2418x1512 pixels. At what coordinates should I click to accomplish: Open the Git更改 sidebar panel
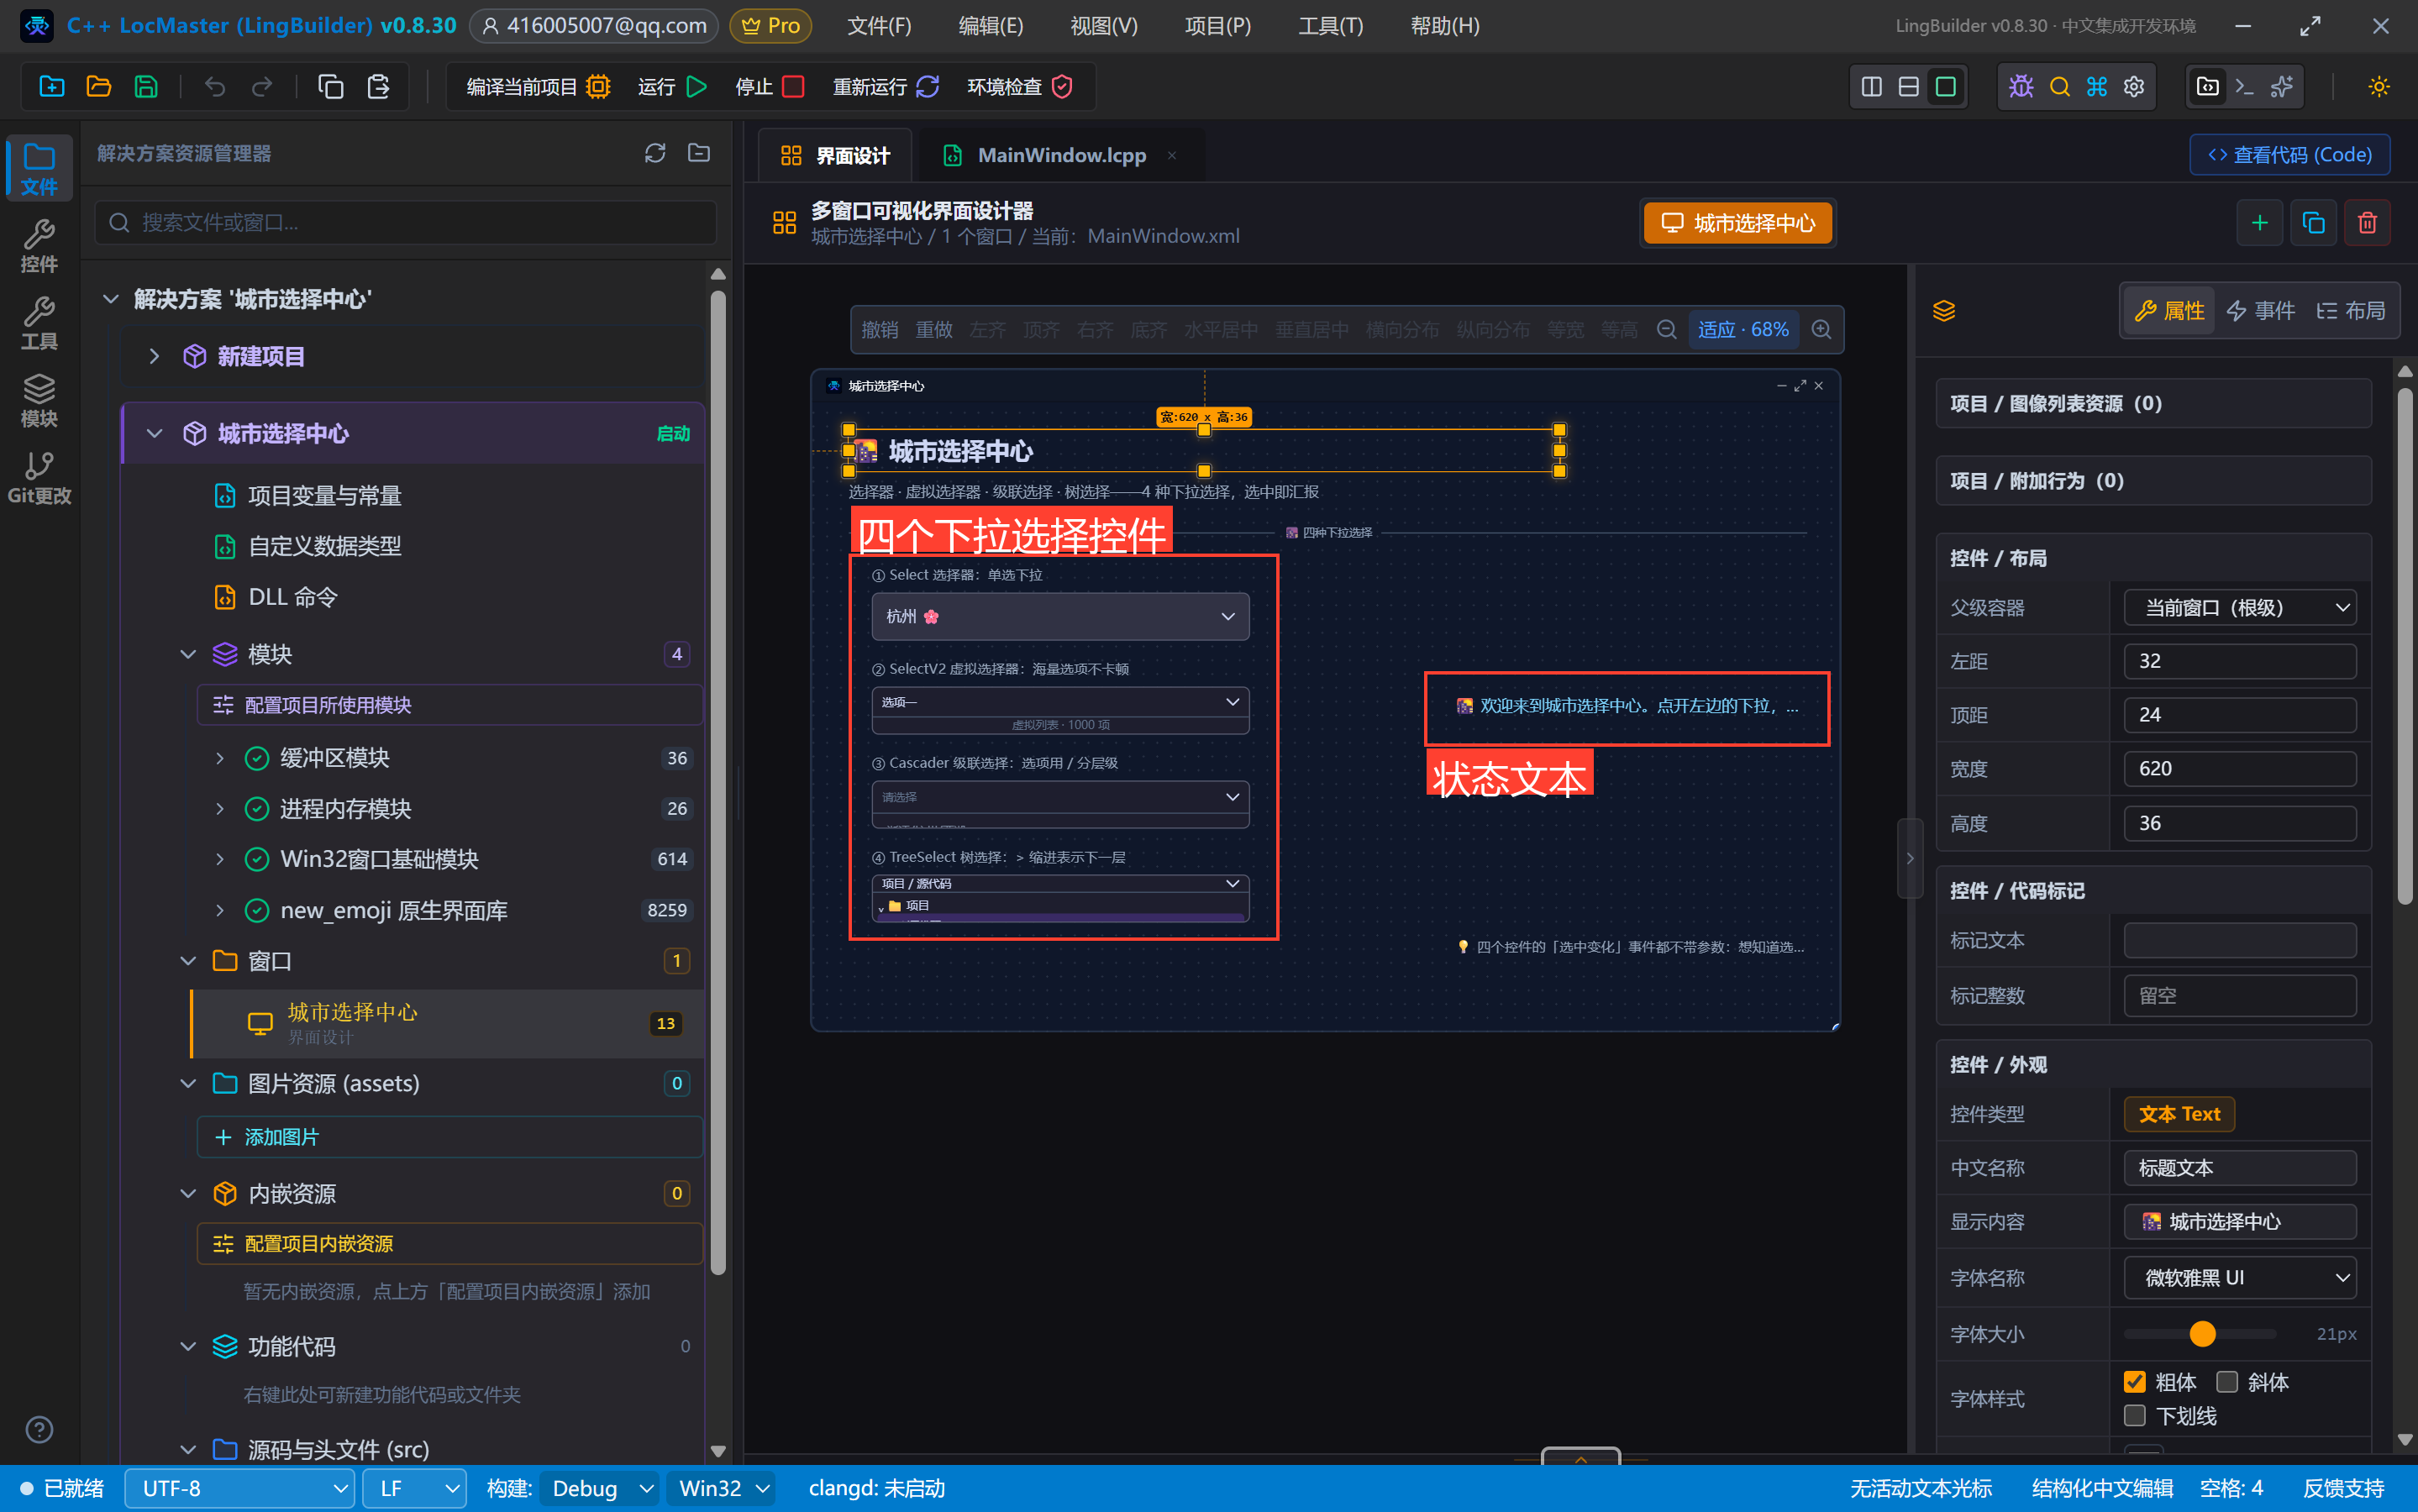point(39,478)
